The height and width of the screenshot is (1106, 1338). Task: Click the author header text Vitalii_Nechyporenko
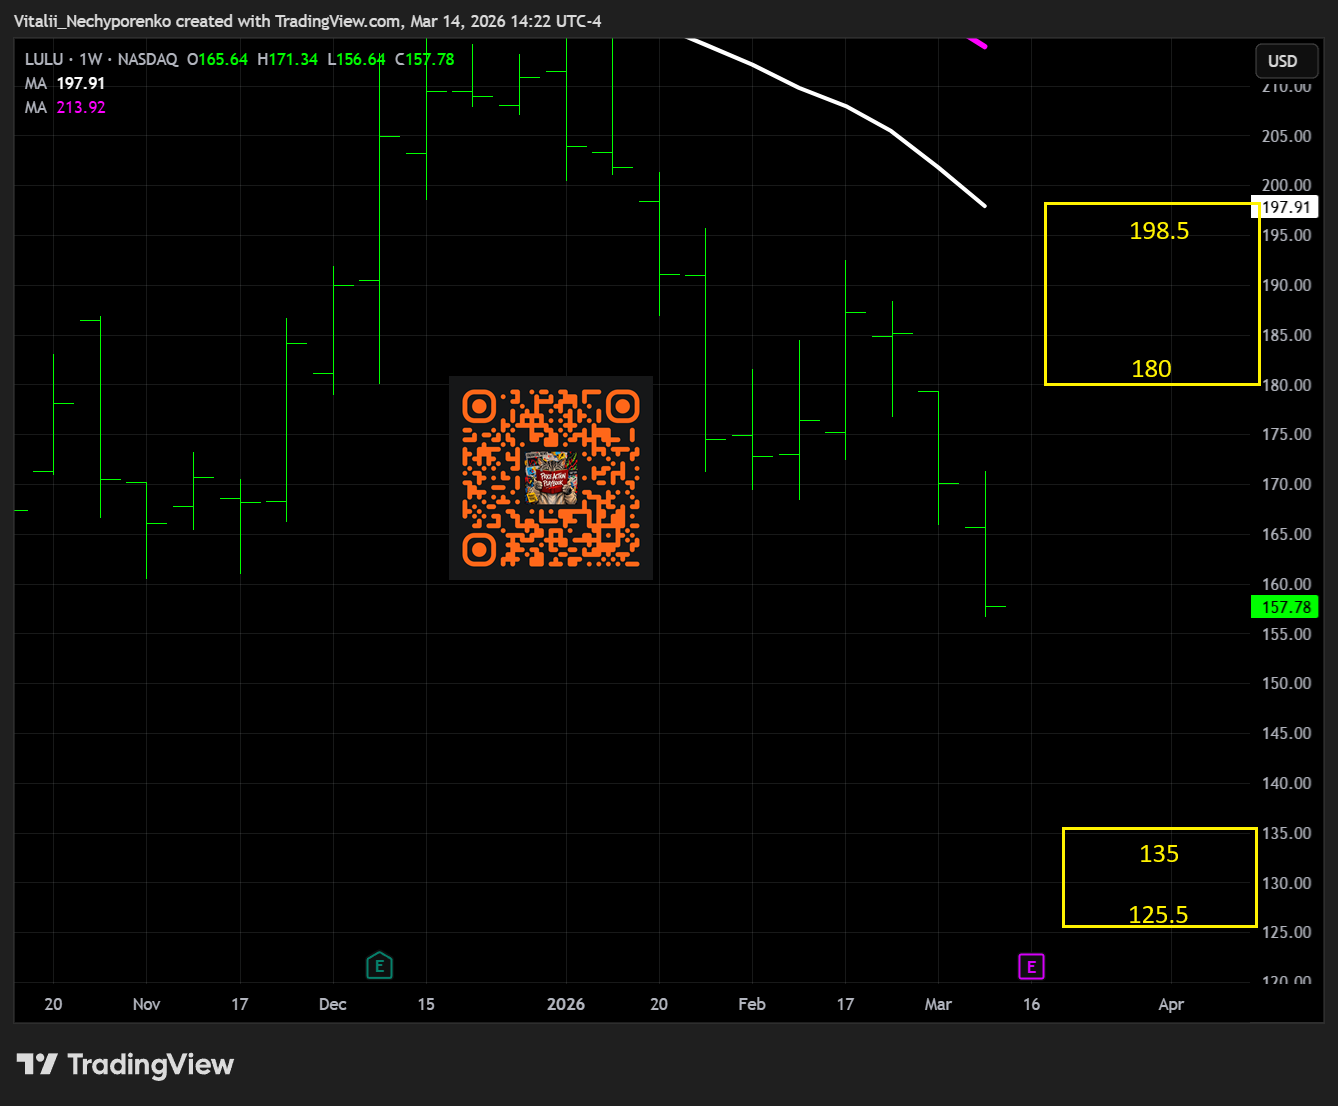93,21
